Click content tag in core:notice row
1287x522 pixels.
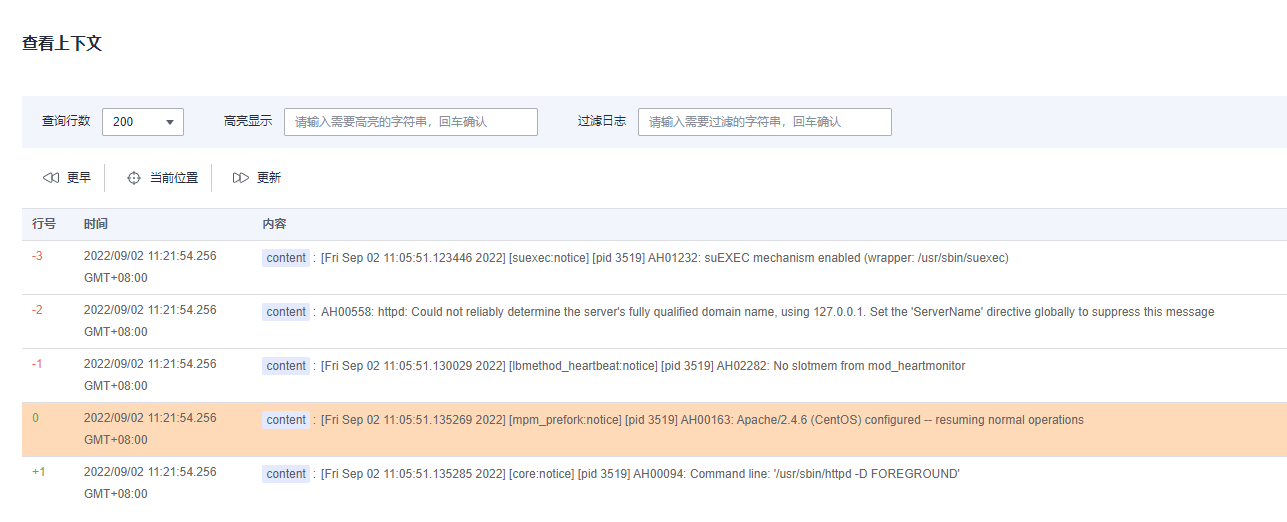[x=286, y=474]
